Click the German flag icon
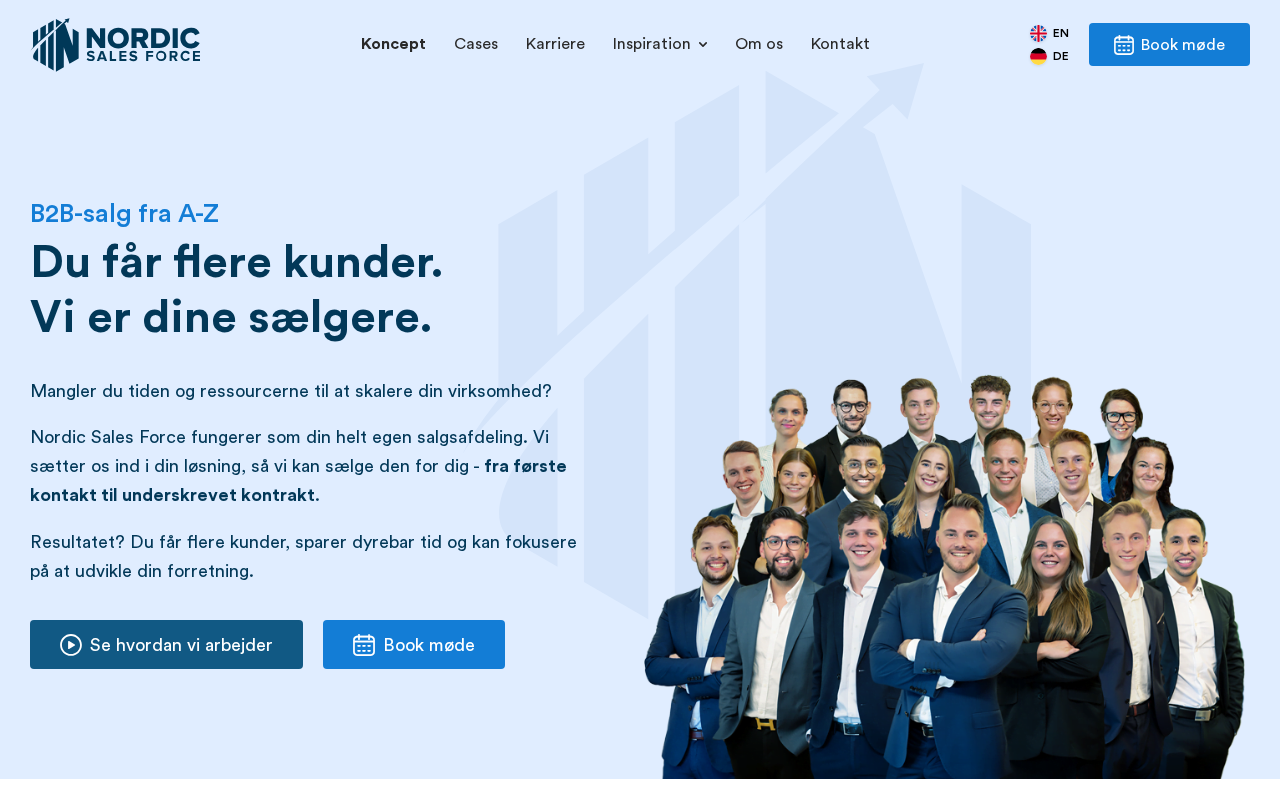 pyautogui.click(x=1038, y=56)
